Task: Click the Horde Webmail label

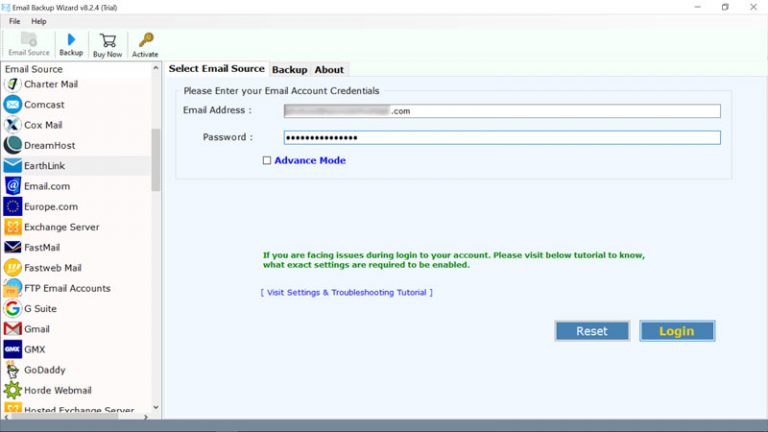Action: point(58,390)
